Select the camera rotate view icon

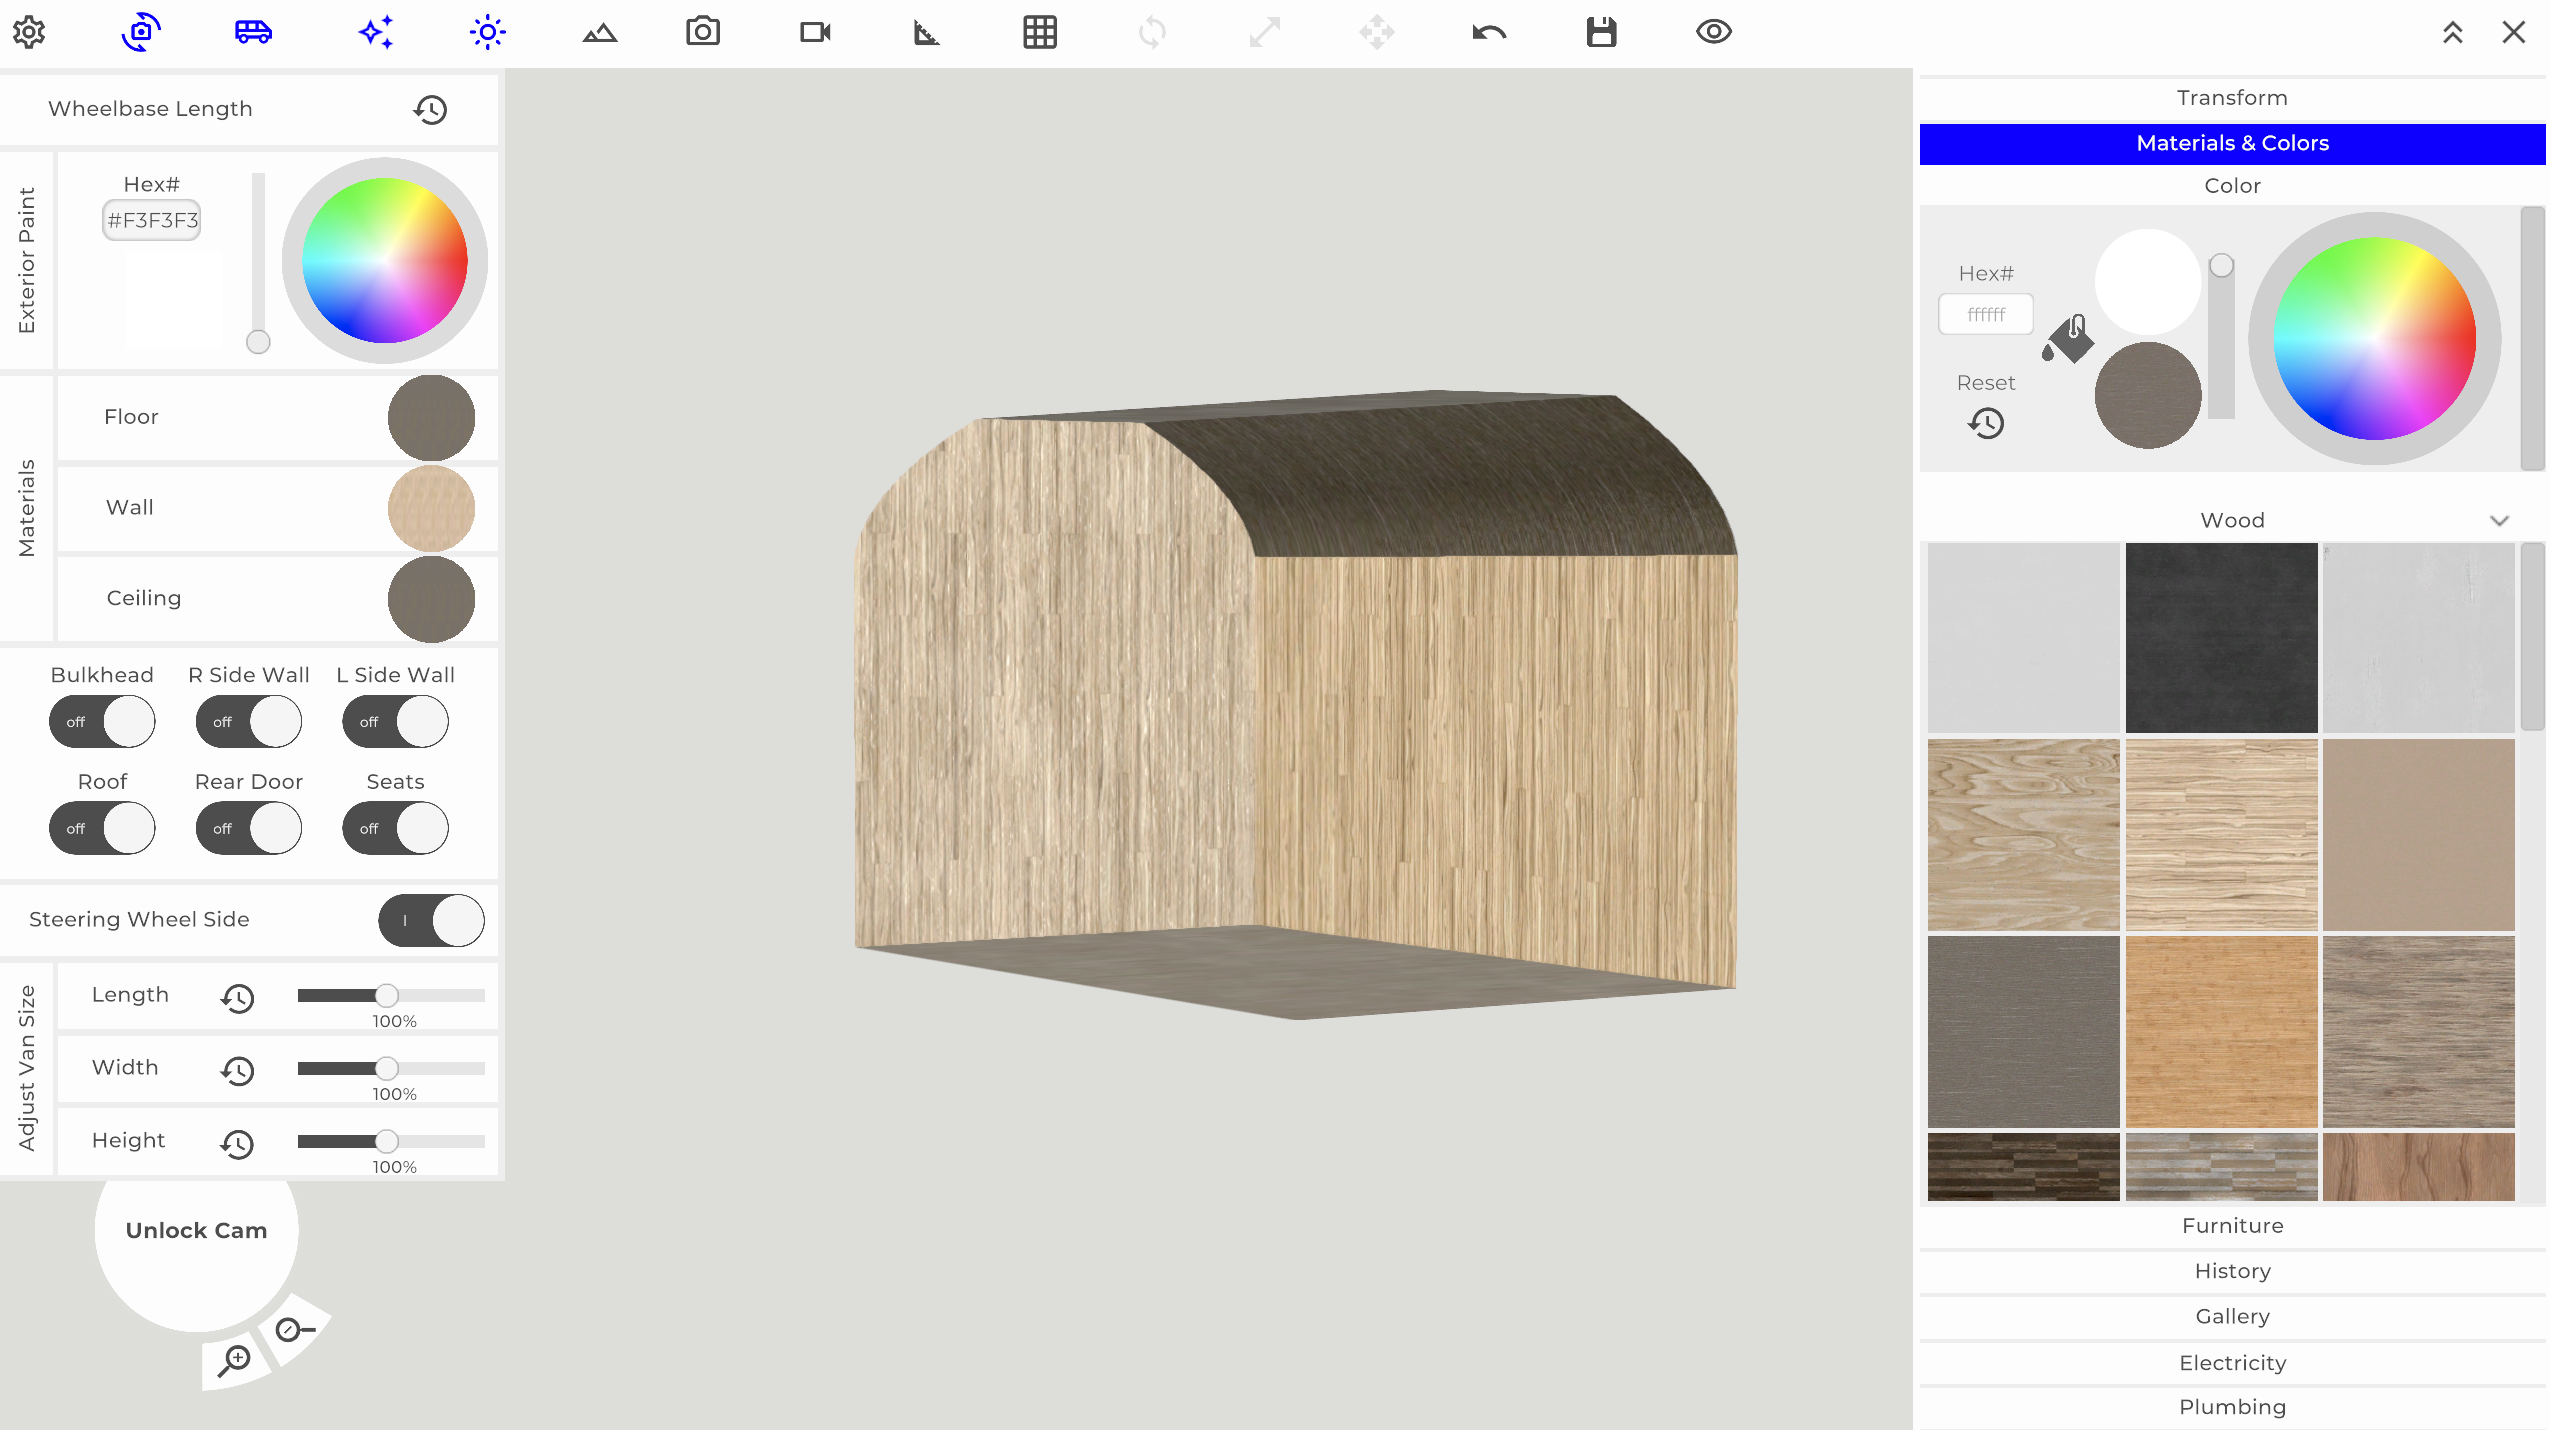[141, 32]
